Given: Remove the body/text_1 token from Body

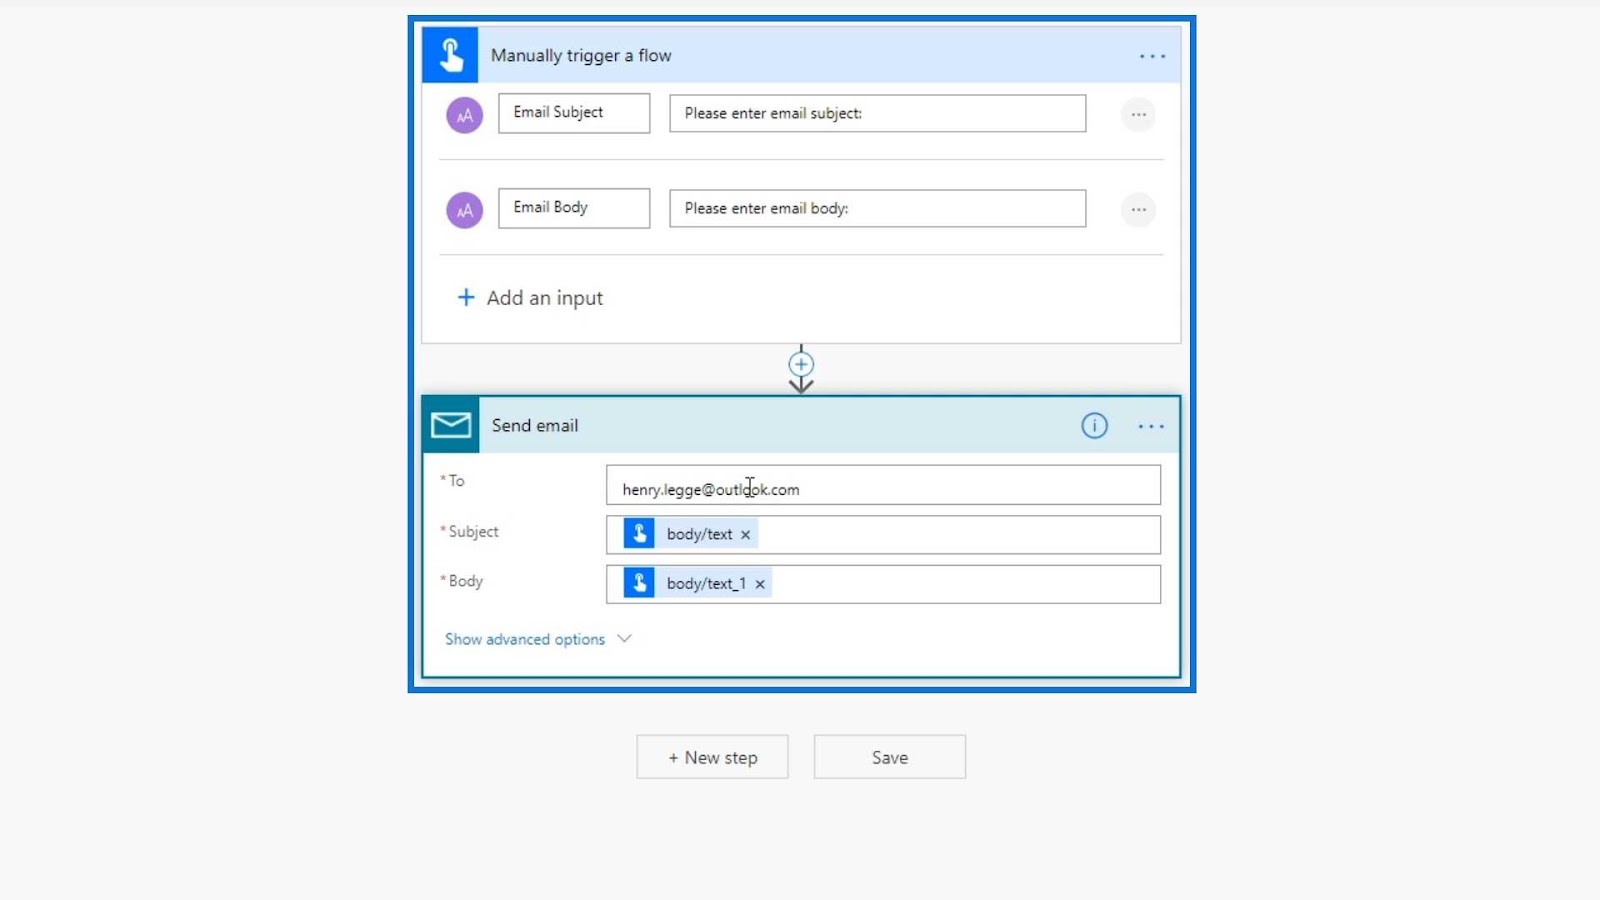Looking at the screenshot, I should [760, 584].
